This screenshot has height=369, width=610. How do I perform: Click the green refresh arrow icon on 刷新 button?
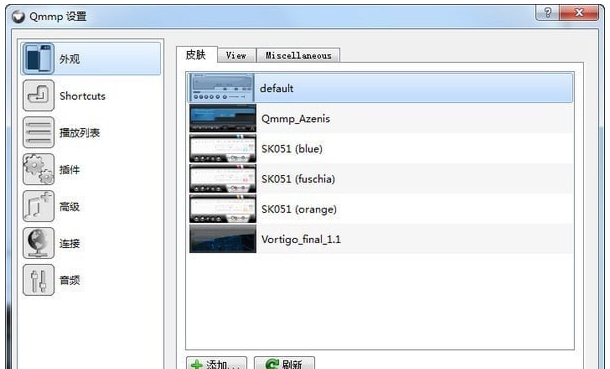tap(272, 364)
